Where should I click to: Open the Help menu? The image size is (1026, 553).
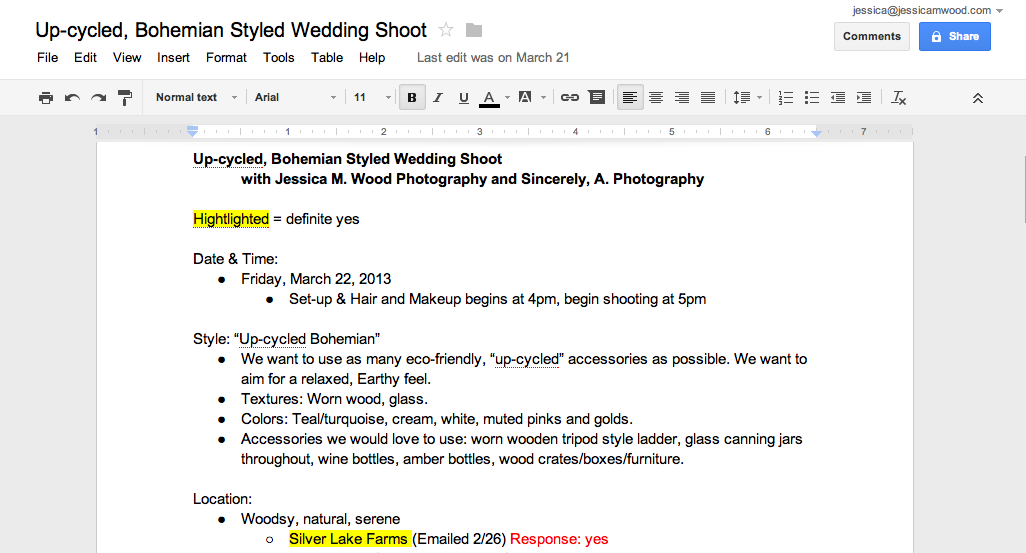(372, 58)
